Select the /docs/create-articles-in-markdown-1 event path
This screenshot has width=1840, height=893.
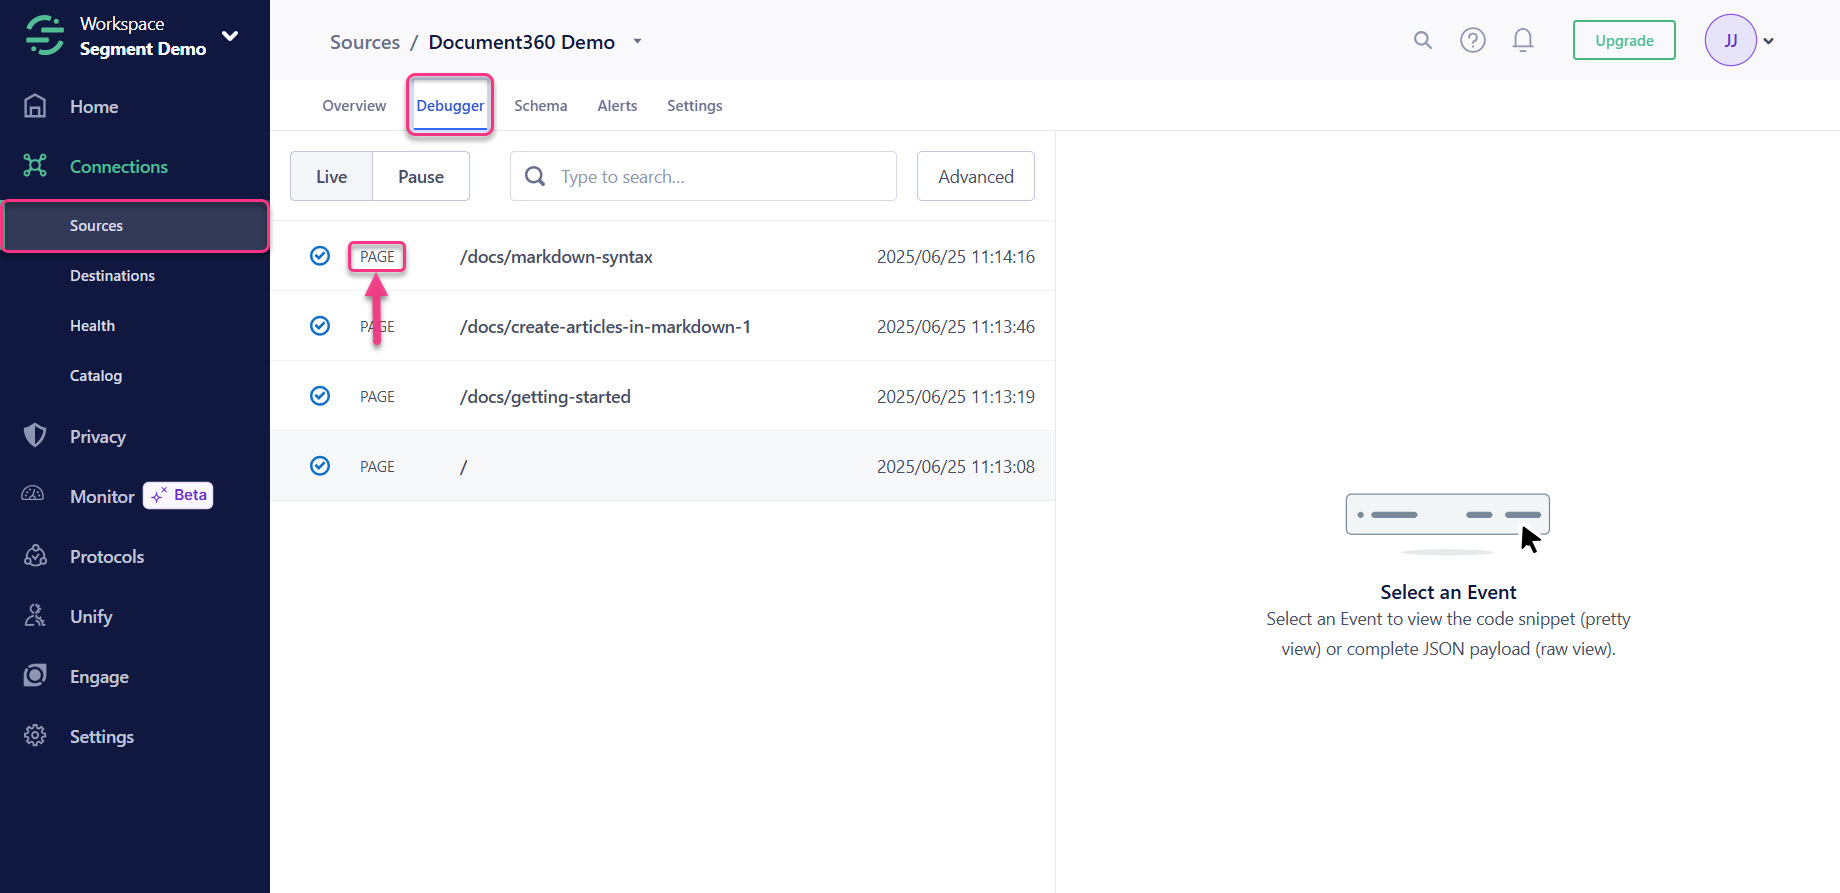[x=605, y=327]
